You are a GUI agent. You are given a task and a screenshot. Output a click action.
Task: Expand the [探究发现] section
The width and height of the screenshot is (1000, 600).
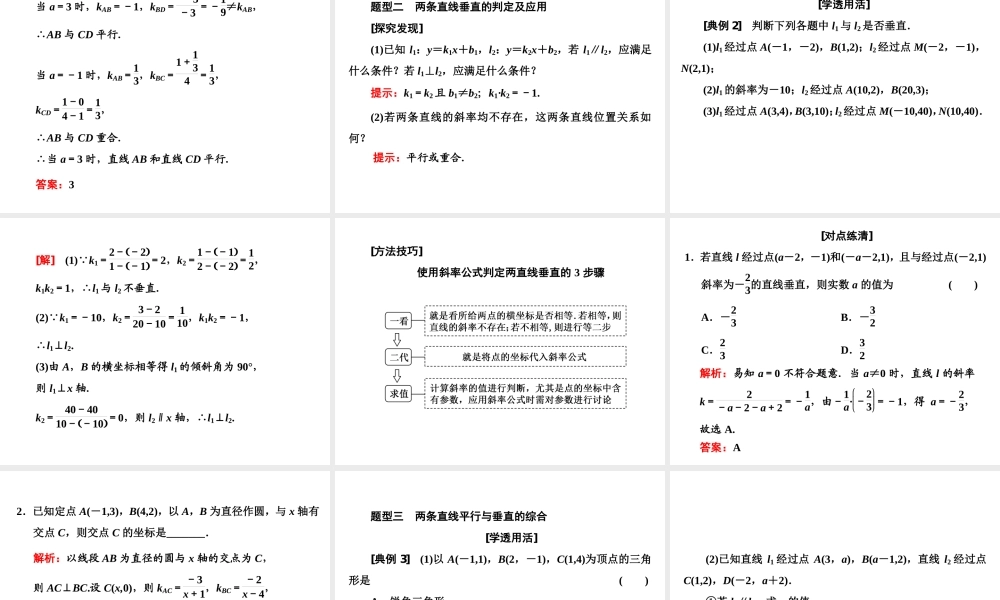tap(398, 27)
